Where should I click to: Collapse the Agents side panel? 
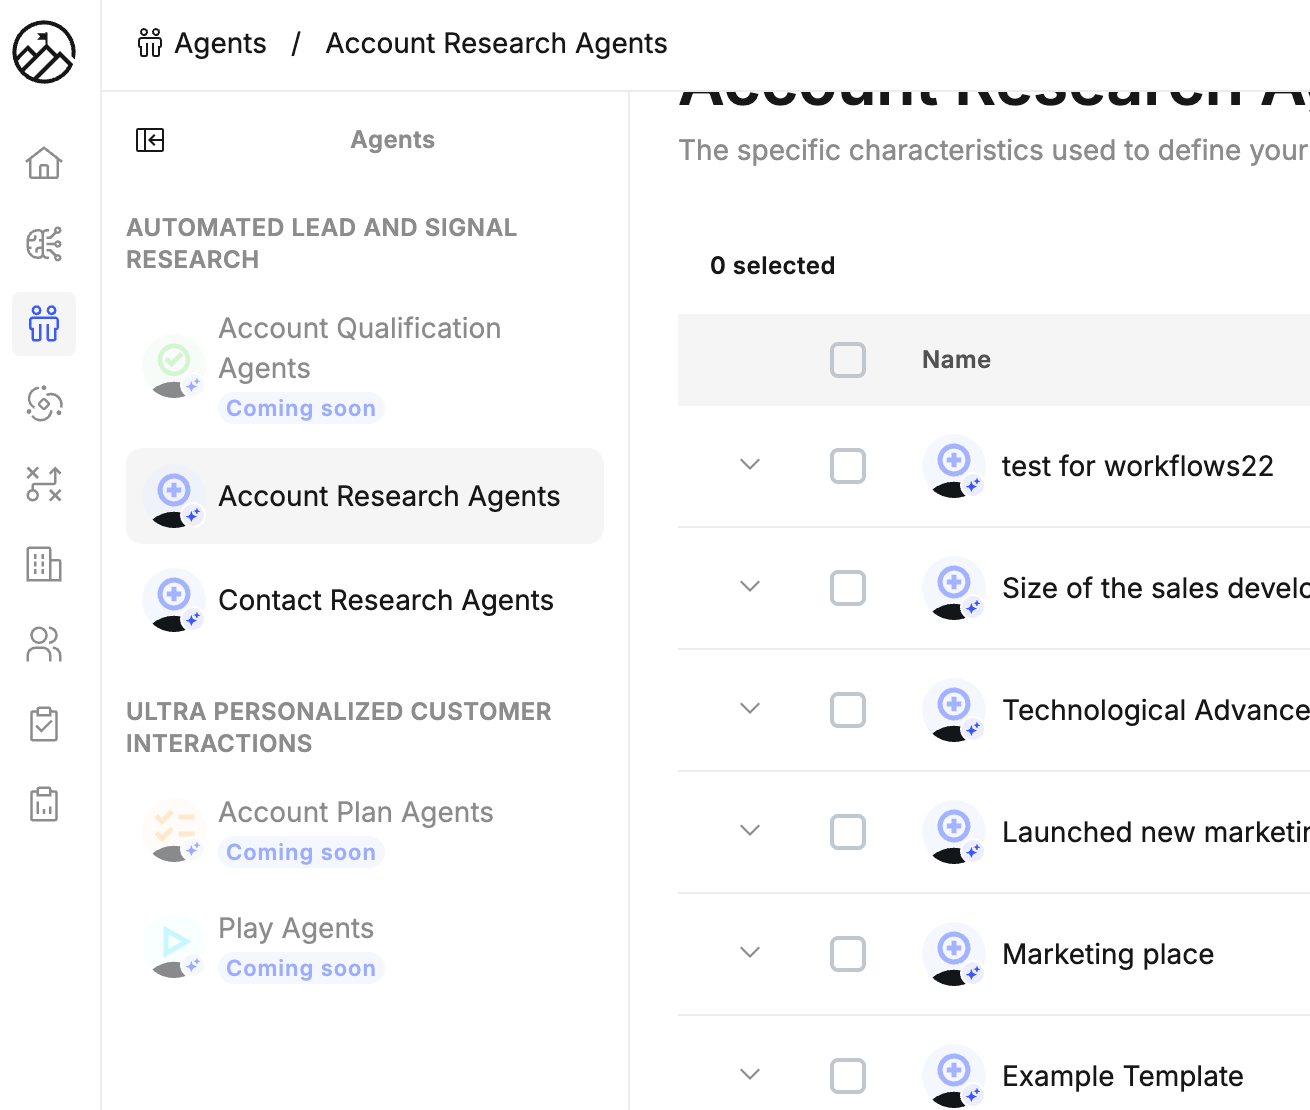click(150, 140)
